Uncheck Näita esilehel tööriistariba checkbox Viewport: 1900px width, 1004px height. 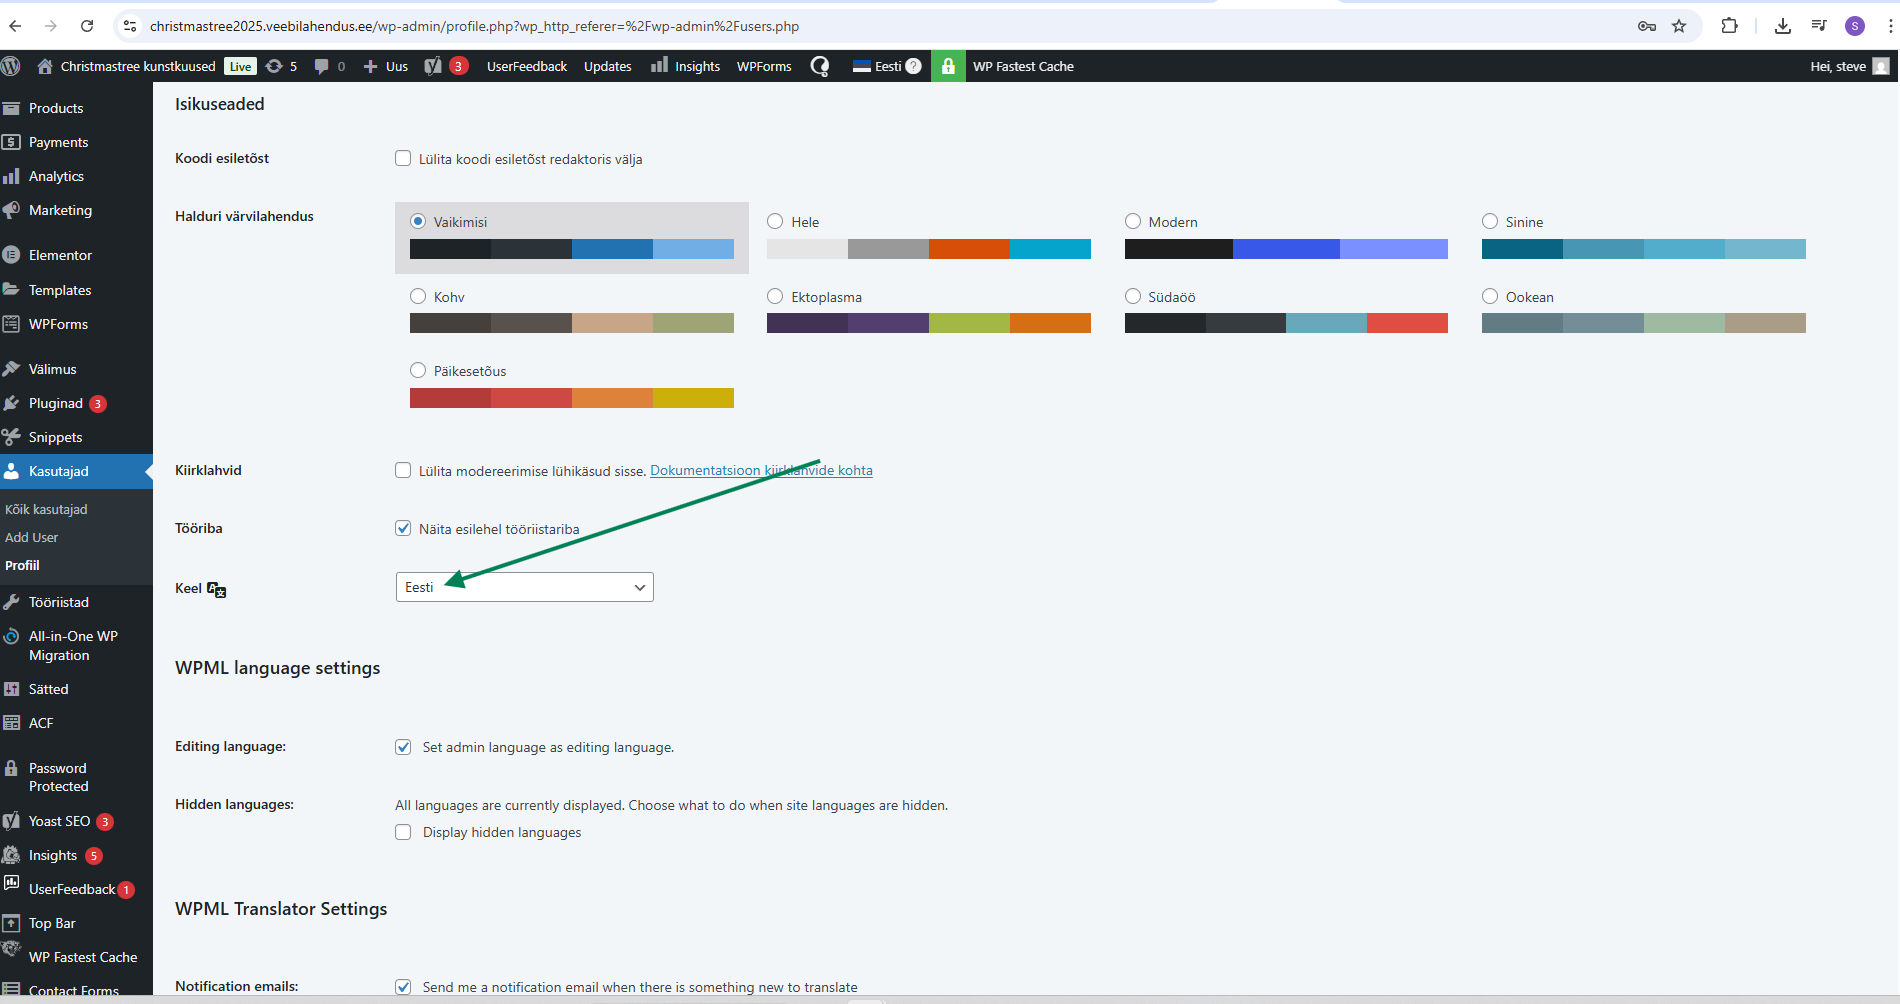[x=403, y=528]
